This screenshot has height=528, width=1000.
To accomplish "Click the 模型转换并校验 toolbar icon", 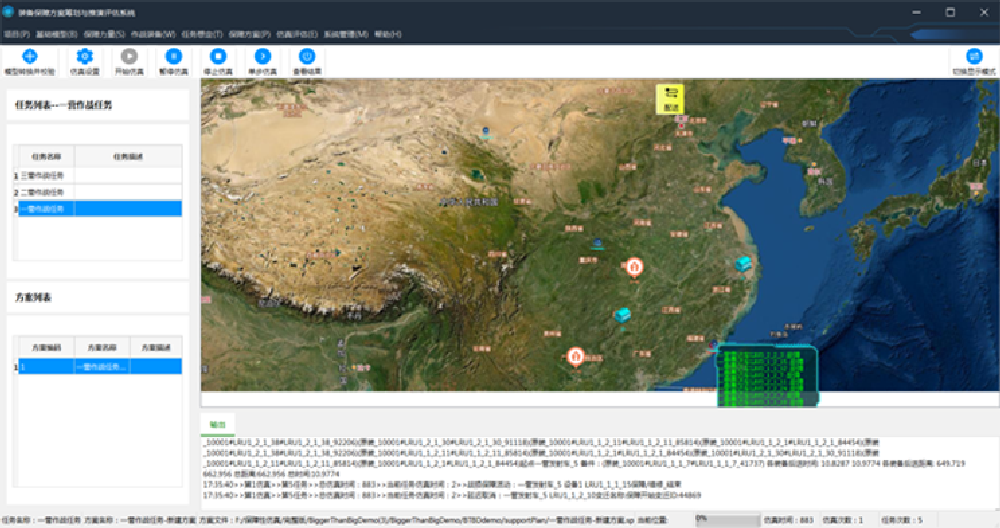I will (x=29, y=57).
